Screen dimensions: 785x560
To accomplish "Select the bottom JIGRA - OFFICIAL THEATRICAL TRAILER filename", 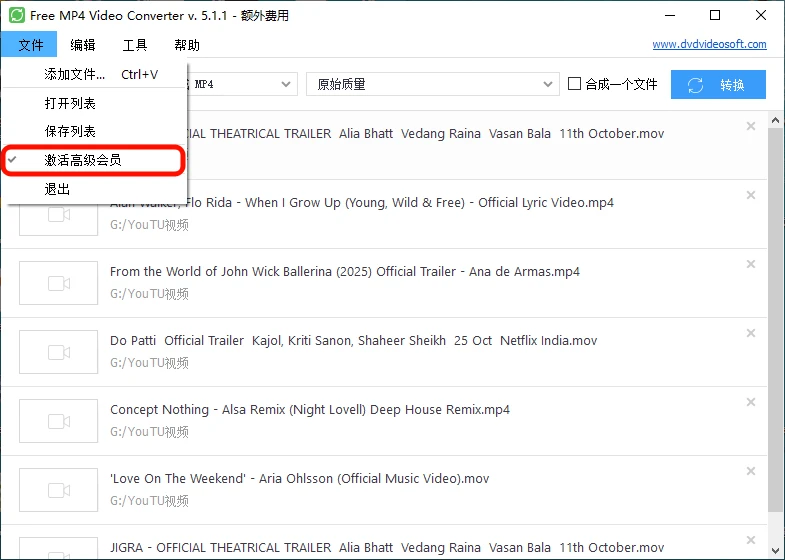I will coord(386,547).
